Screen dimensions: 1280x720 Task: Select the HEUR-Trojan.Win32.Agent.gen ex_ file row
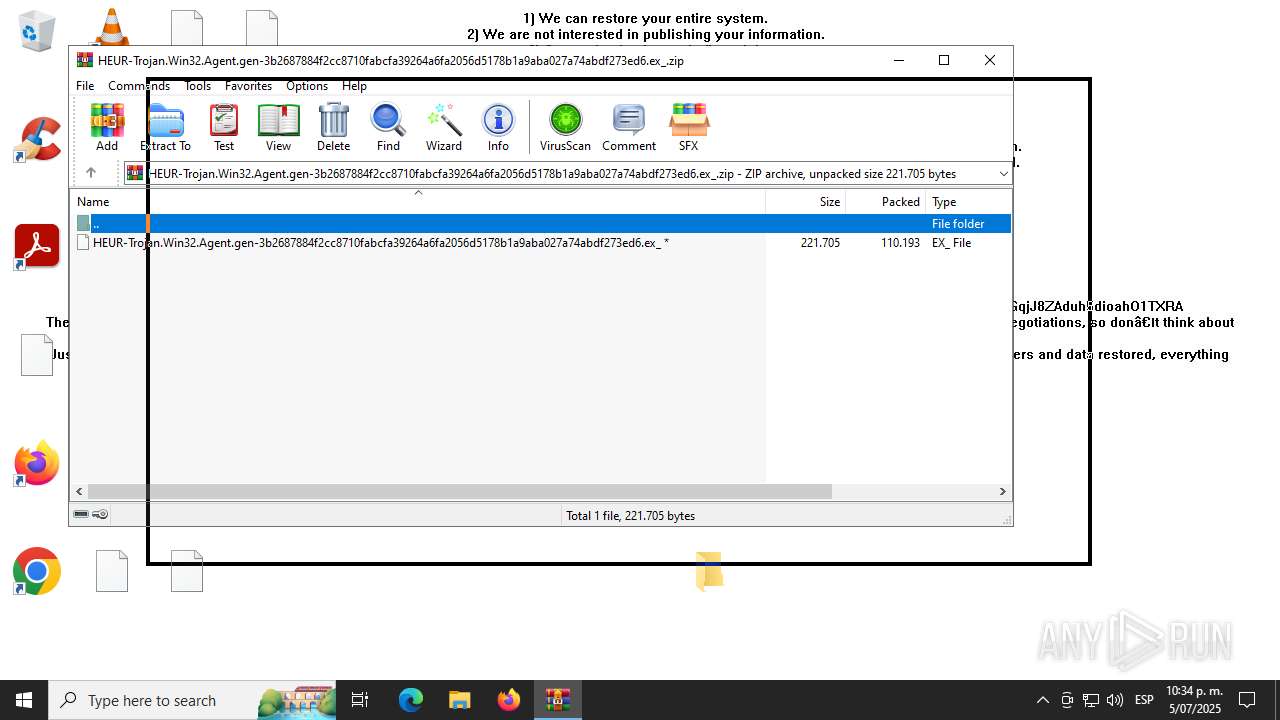(x=541, y=243)
